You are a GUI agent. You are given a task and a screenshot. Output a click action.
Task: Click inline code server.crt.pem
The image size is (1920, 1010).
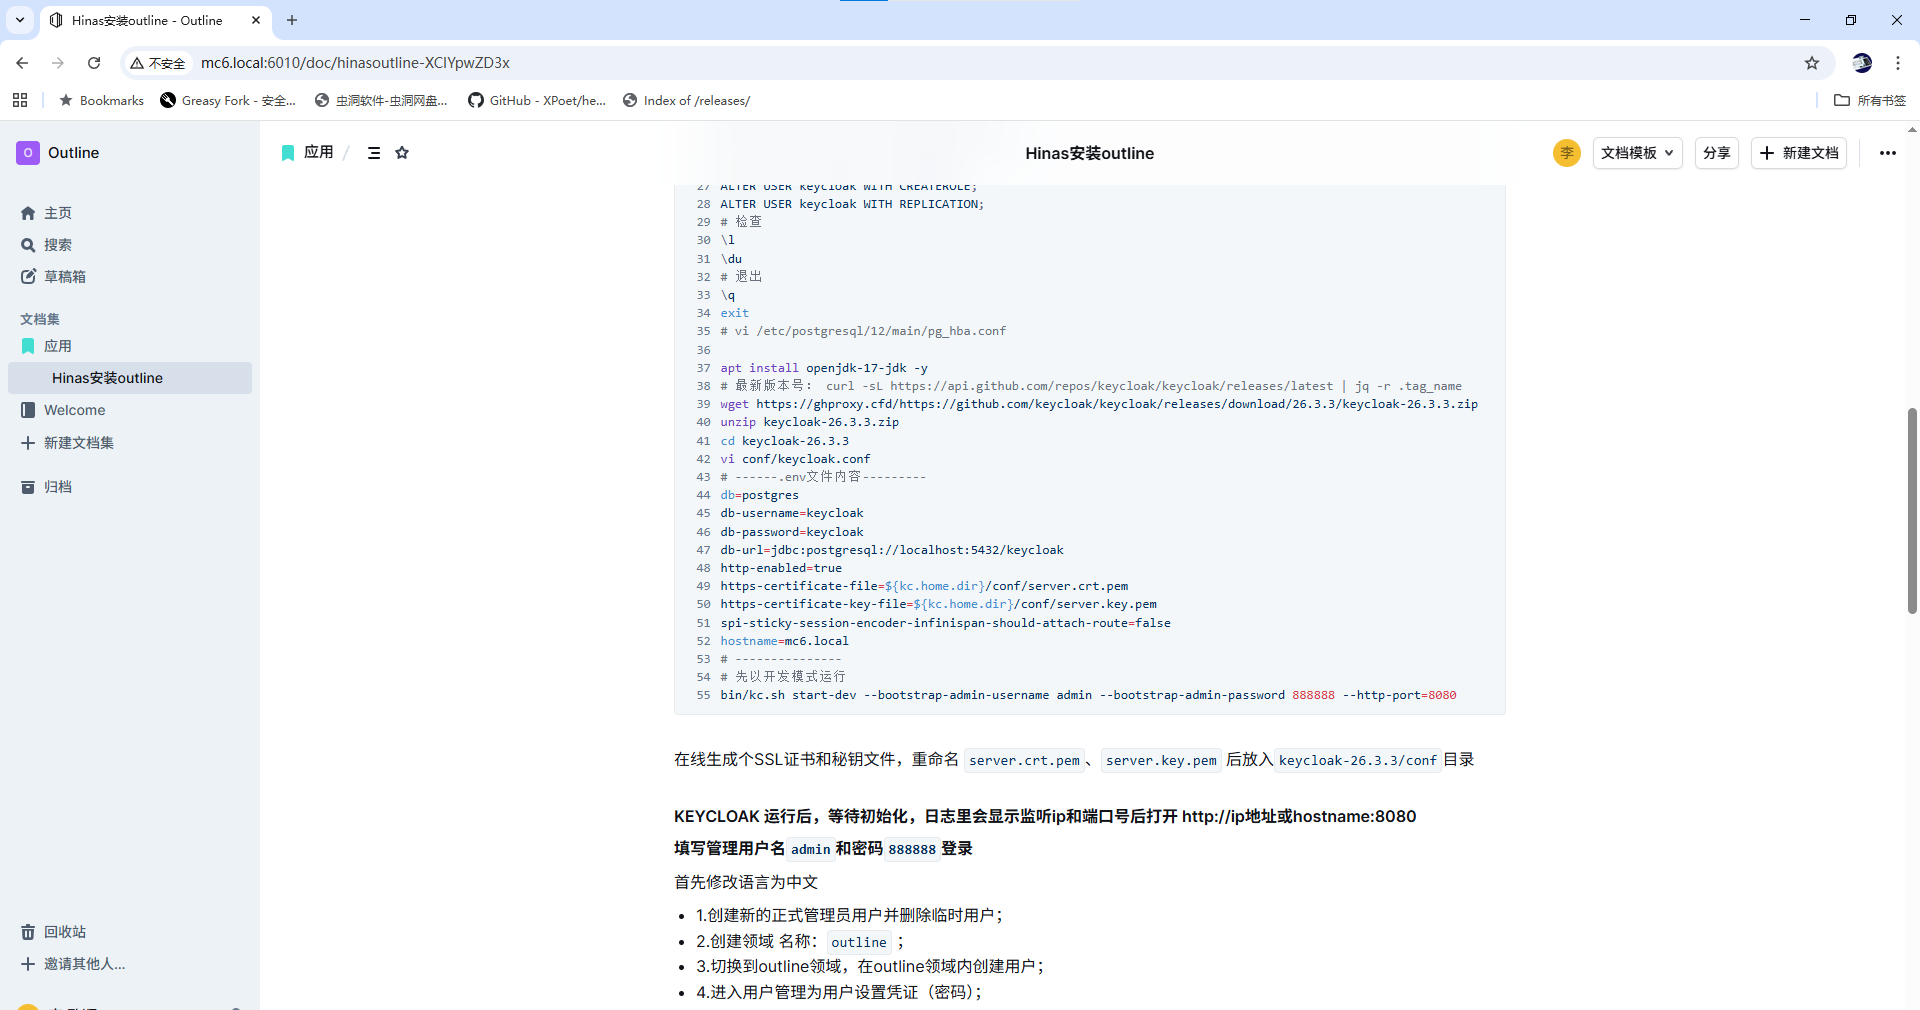coord(1024,761)
